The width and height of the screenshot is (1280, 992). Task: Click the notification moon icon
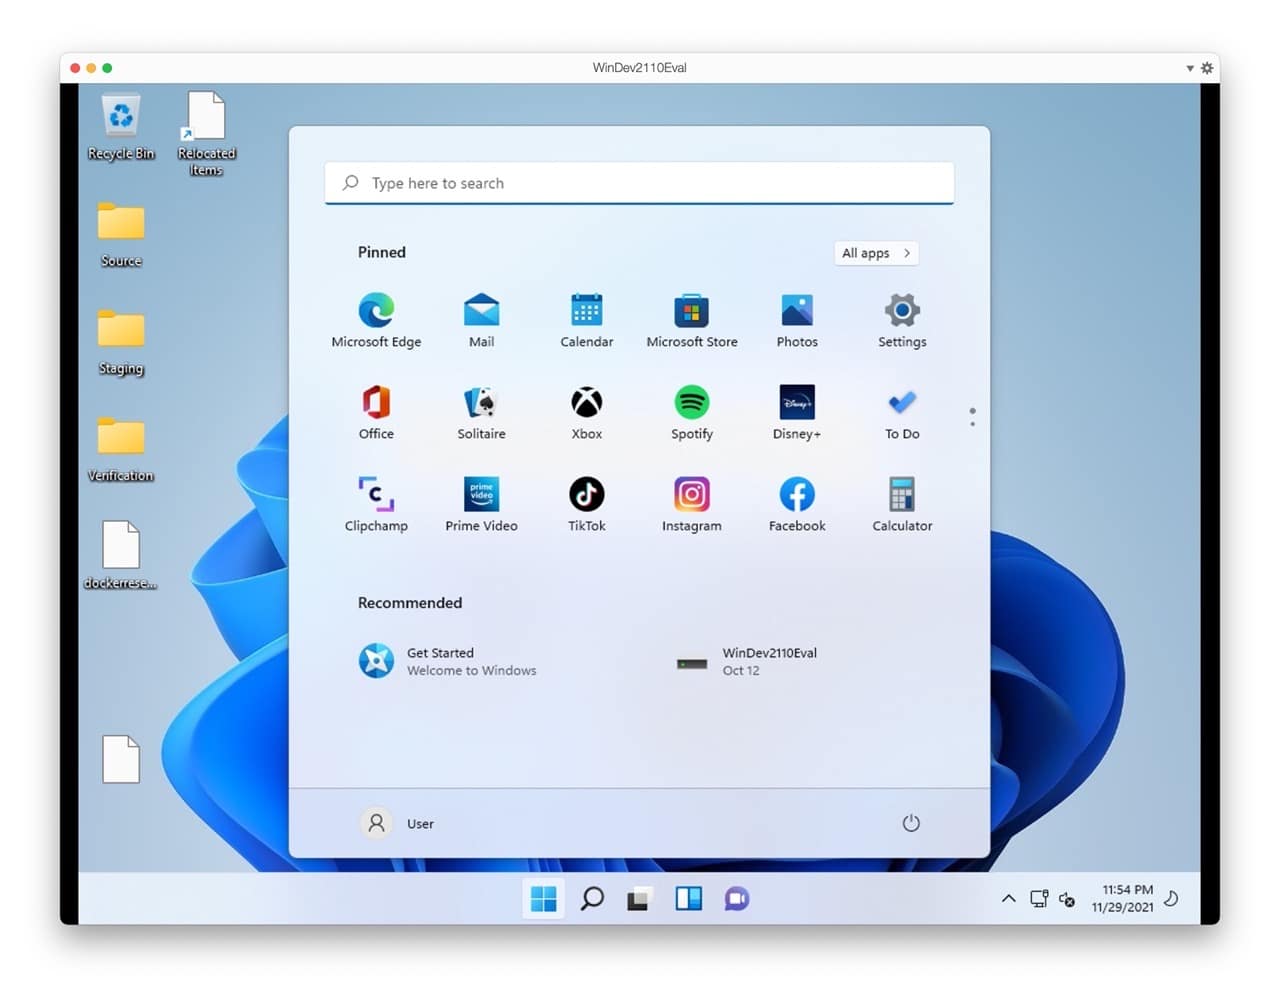pos(1172,898)
